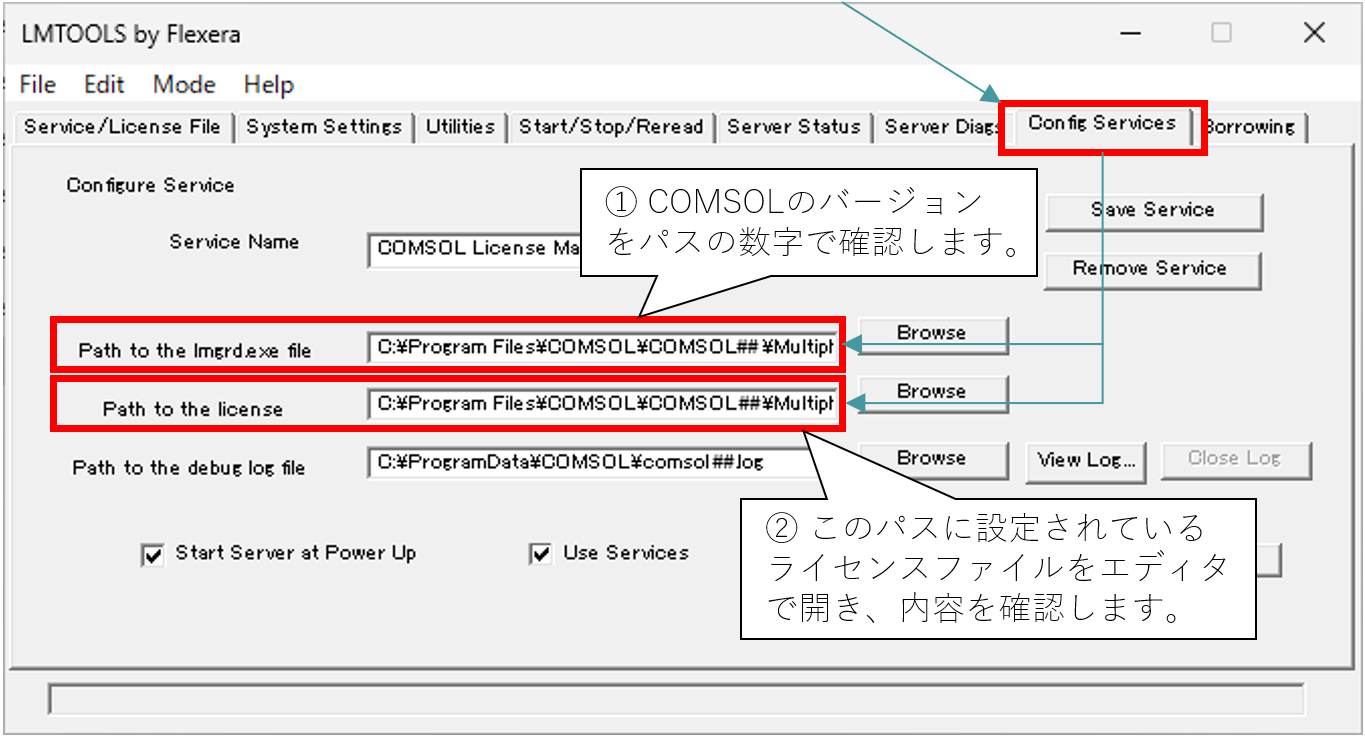Click the View Log button
The height and width of the screenshot is (737, 1365).
pyautogui.click(x=1086, y=460)
